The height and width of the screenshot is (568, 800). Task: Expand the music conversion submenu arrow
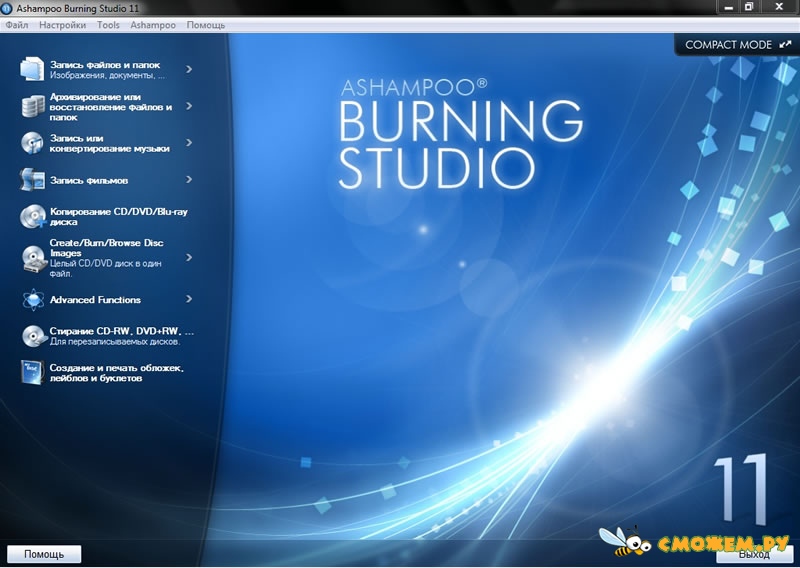(x=189, y=143)
